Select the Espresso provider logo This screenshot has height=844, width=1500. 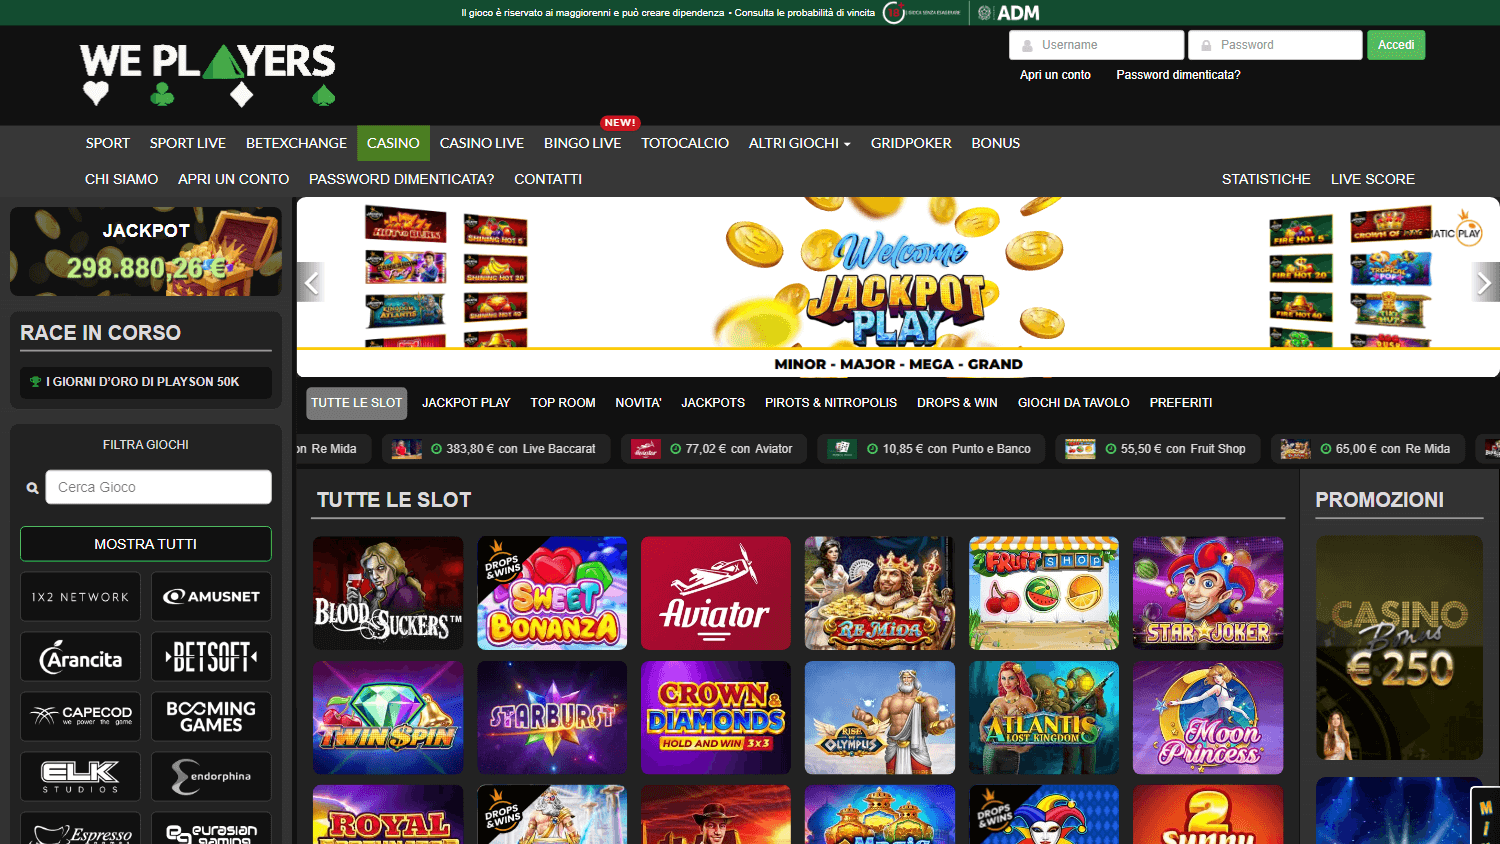click(81, 829)
